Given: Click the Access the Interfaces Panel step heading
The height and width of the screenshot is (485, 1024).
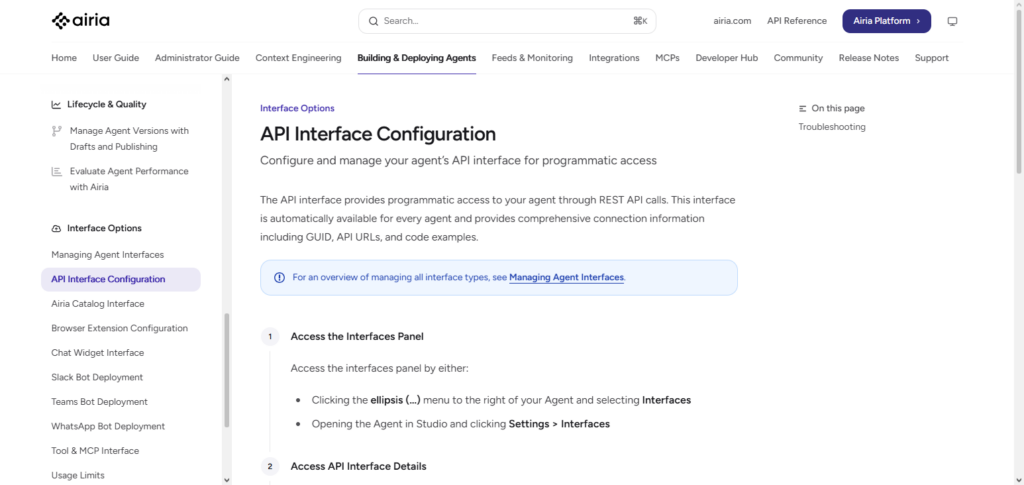Looking at the screenshot, I should pos(357,337).
